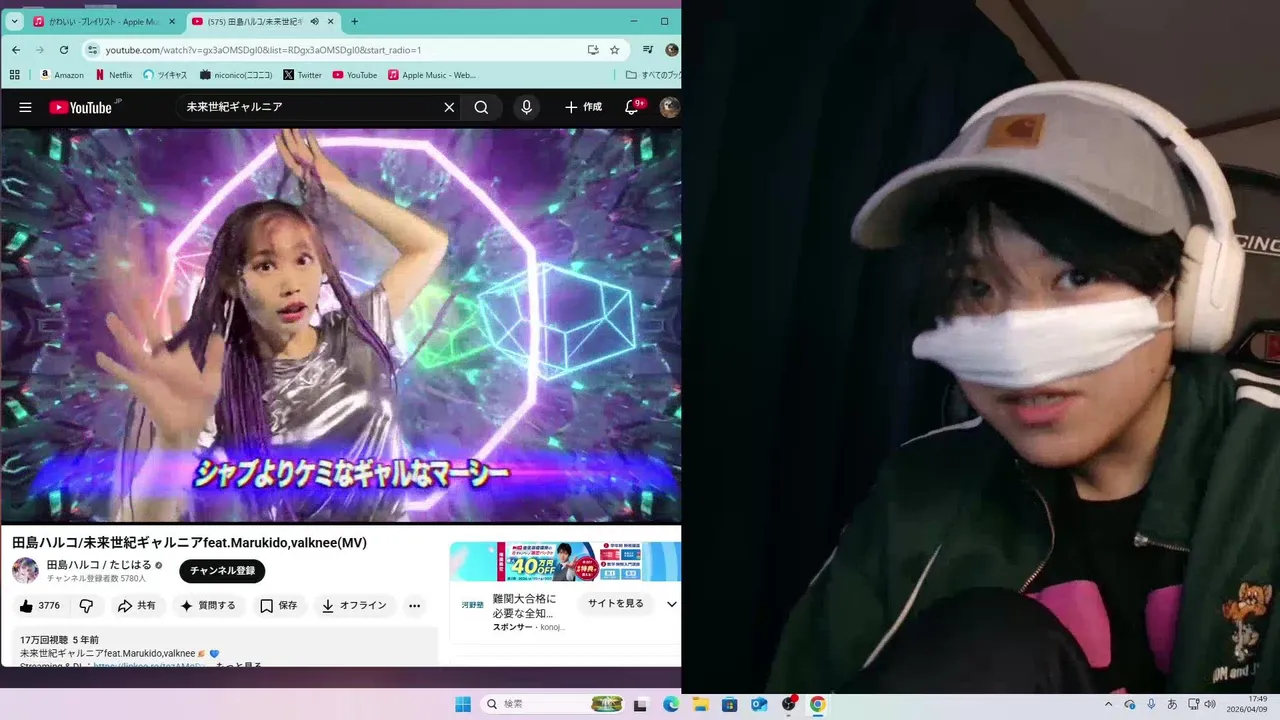The width and height of the screenshot is (1280, 720).
Task: Open the Netflix bookmark
Action: (x=114, y=75)
